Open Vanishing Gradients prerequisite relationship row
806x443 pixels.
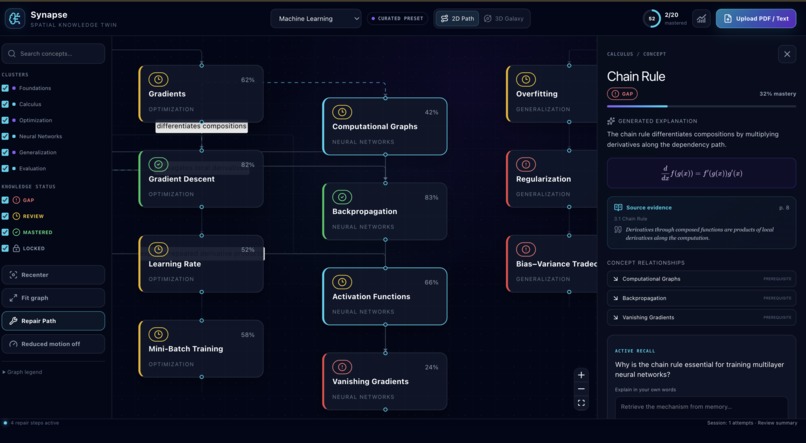[701, 318]
